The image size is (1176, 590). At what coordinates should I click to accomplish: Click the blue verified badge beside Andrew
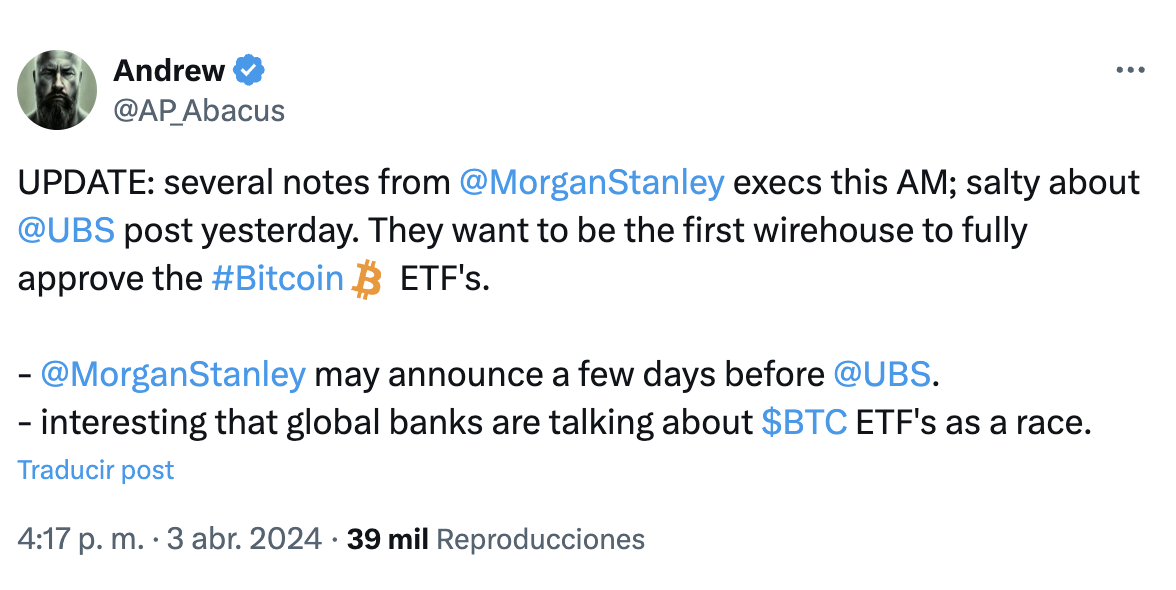(x=249, y=71)
